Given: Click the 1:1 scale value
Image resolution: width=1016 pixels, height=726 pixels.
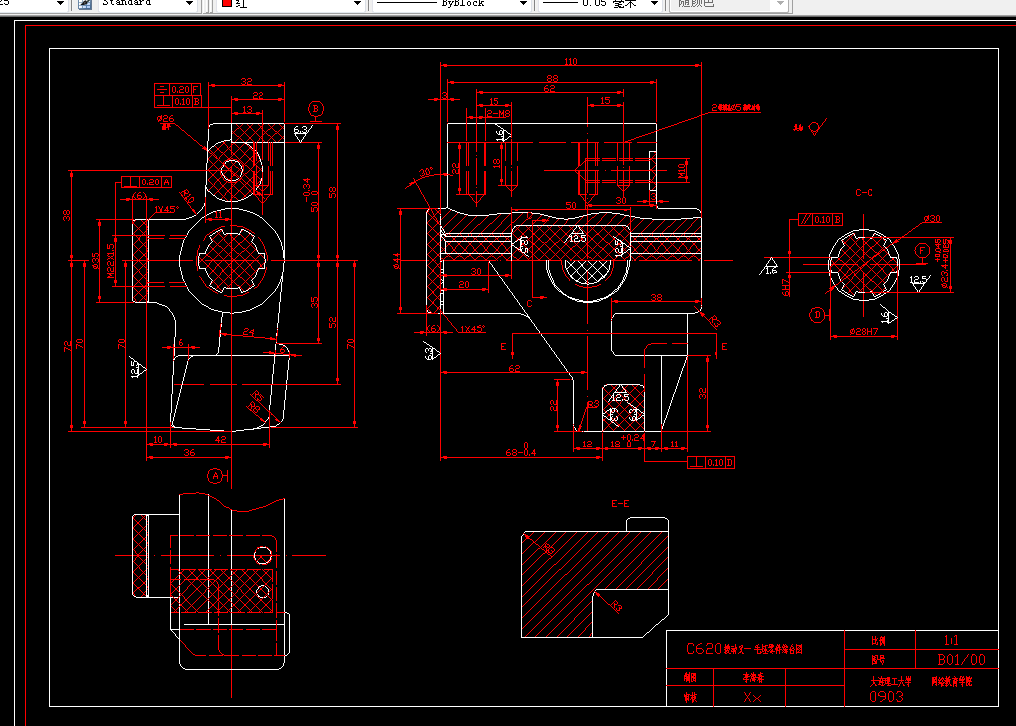Looking at the screenshot, I should tap(951, 640).
